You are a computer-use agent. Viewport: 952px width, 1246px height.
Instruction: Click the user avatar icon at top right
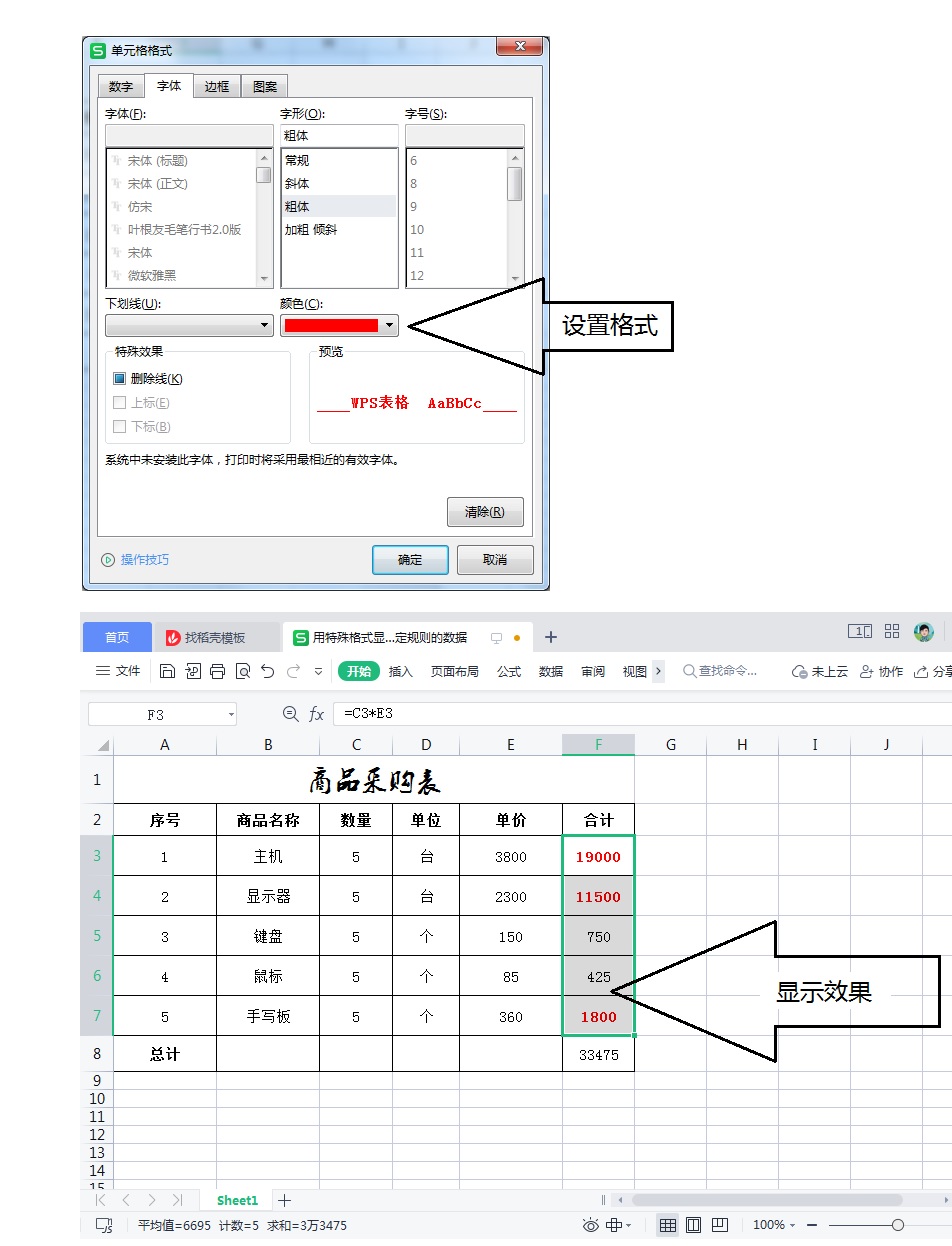(x=924, y=632)
